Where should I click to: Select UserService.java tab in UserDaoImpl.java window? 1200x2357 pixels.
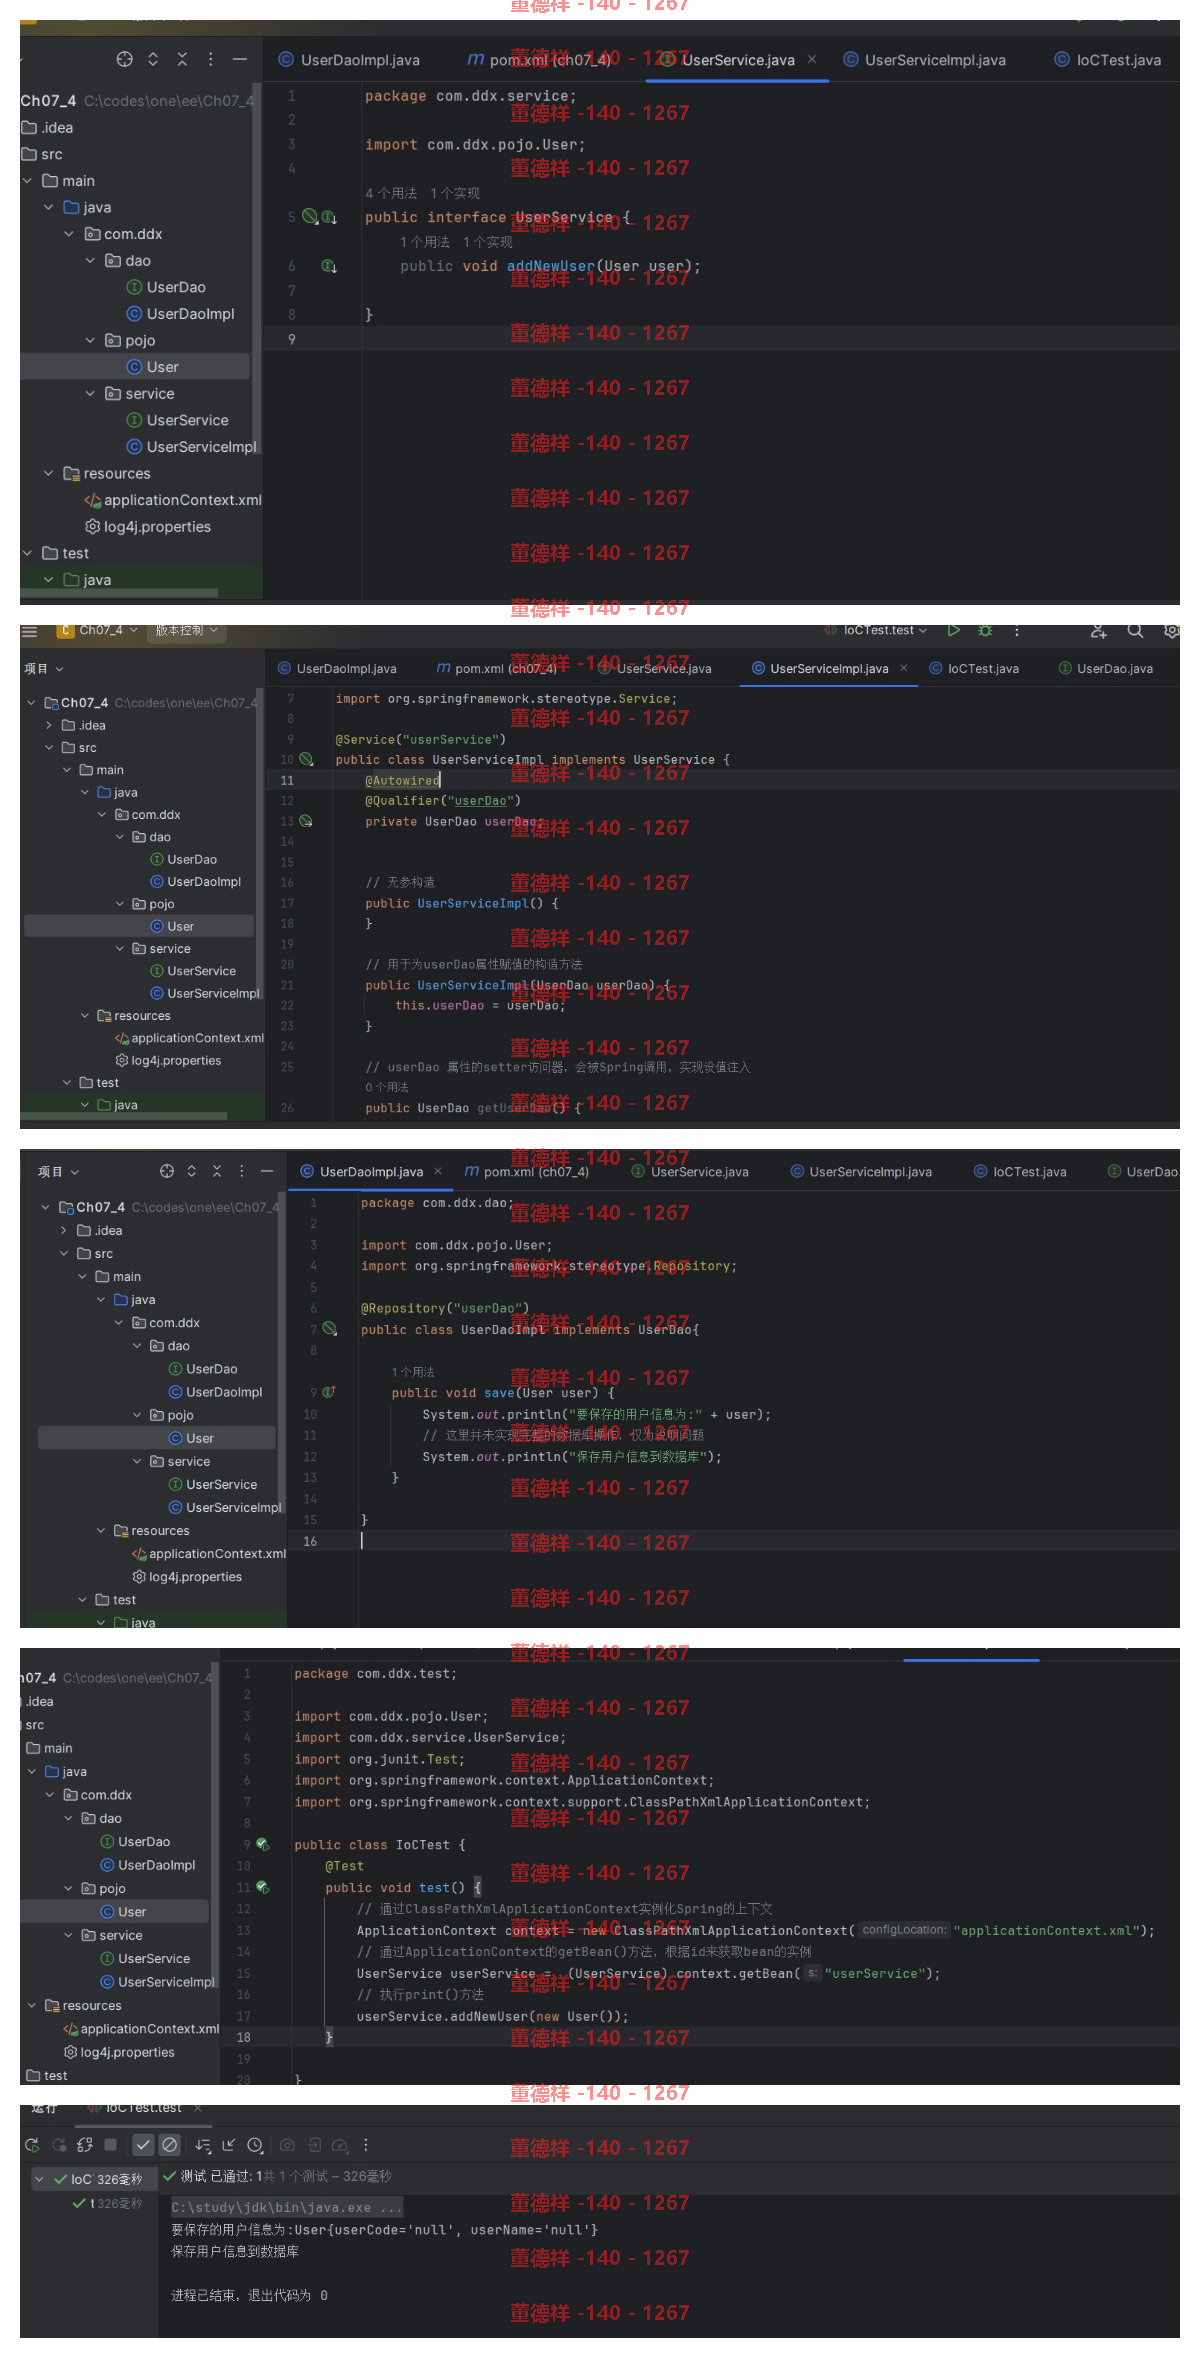[690, 1171]
